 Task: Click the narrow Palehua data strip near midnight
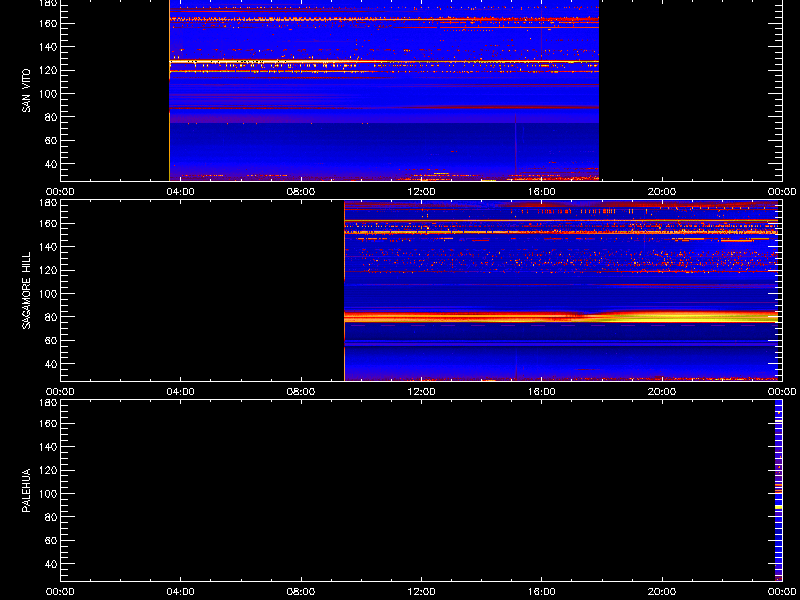pos(779,490)
